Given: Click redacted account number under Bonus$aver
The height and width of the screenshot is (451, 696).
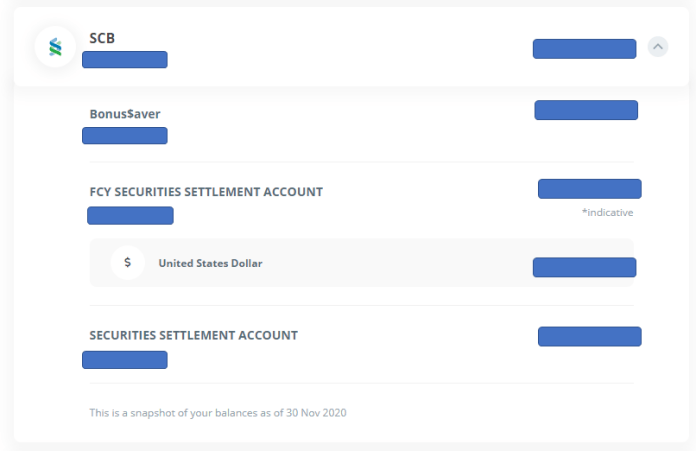Looking at the screenshot, I should pos(125,136).
